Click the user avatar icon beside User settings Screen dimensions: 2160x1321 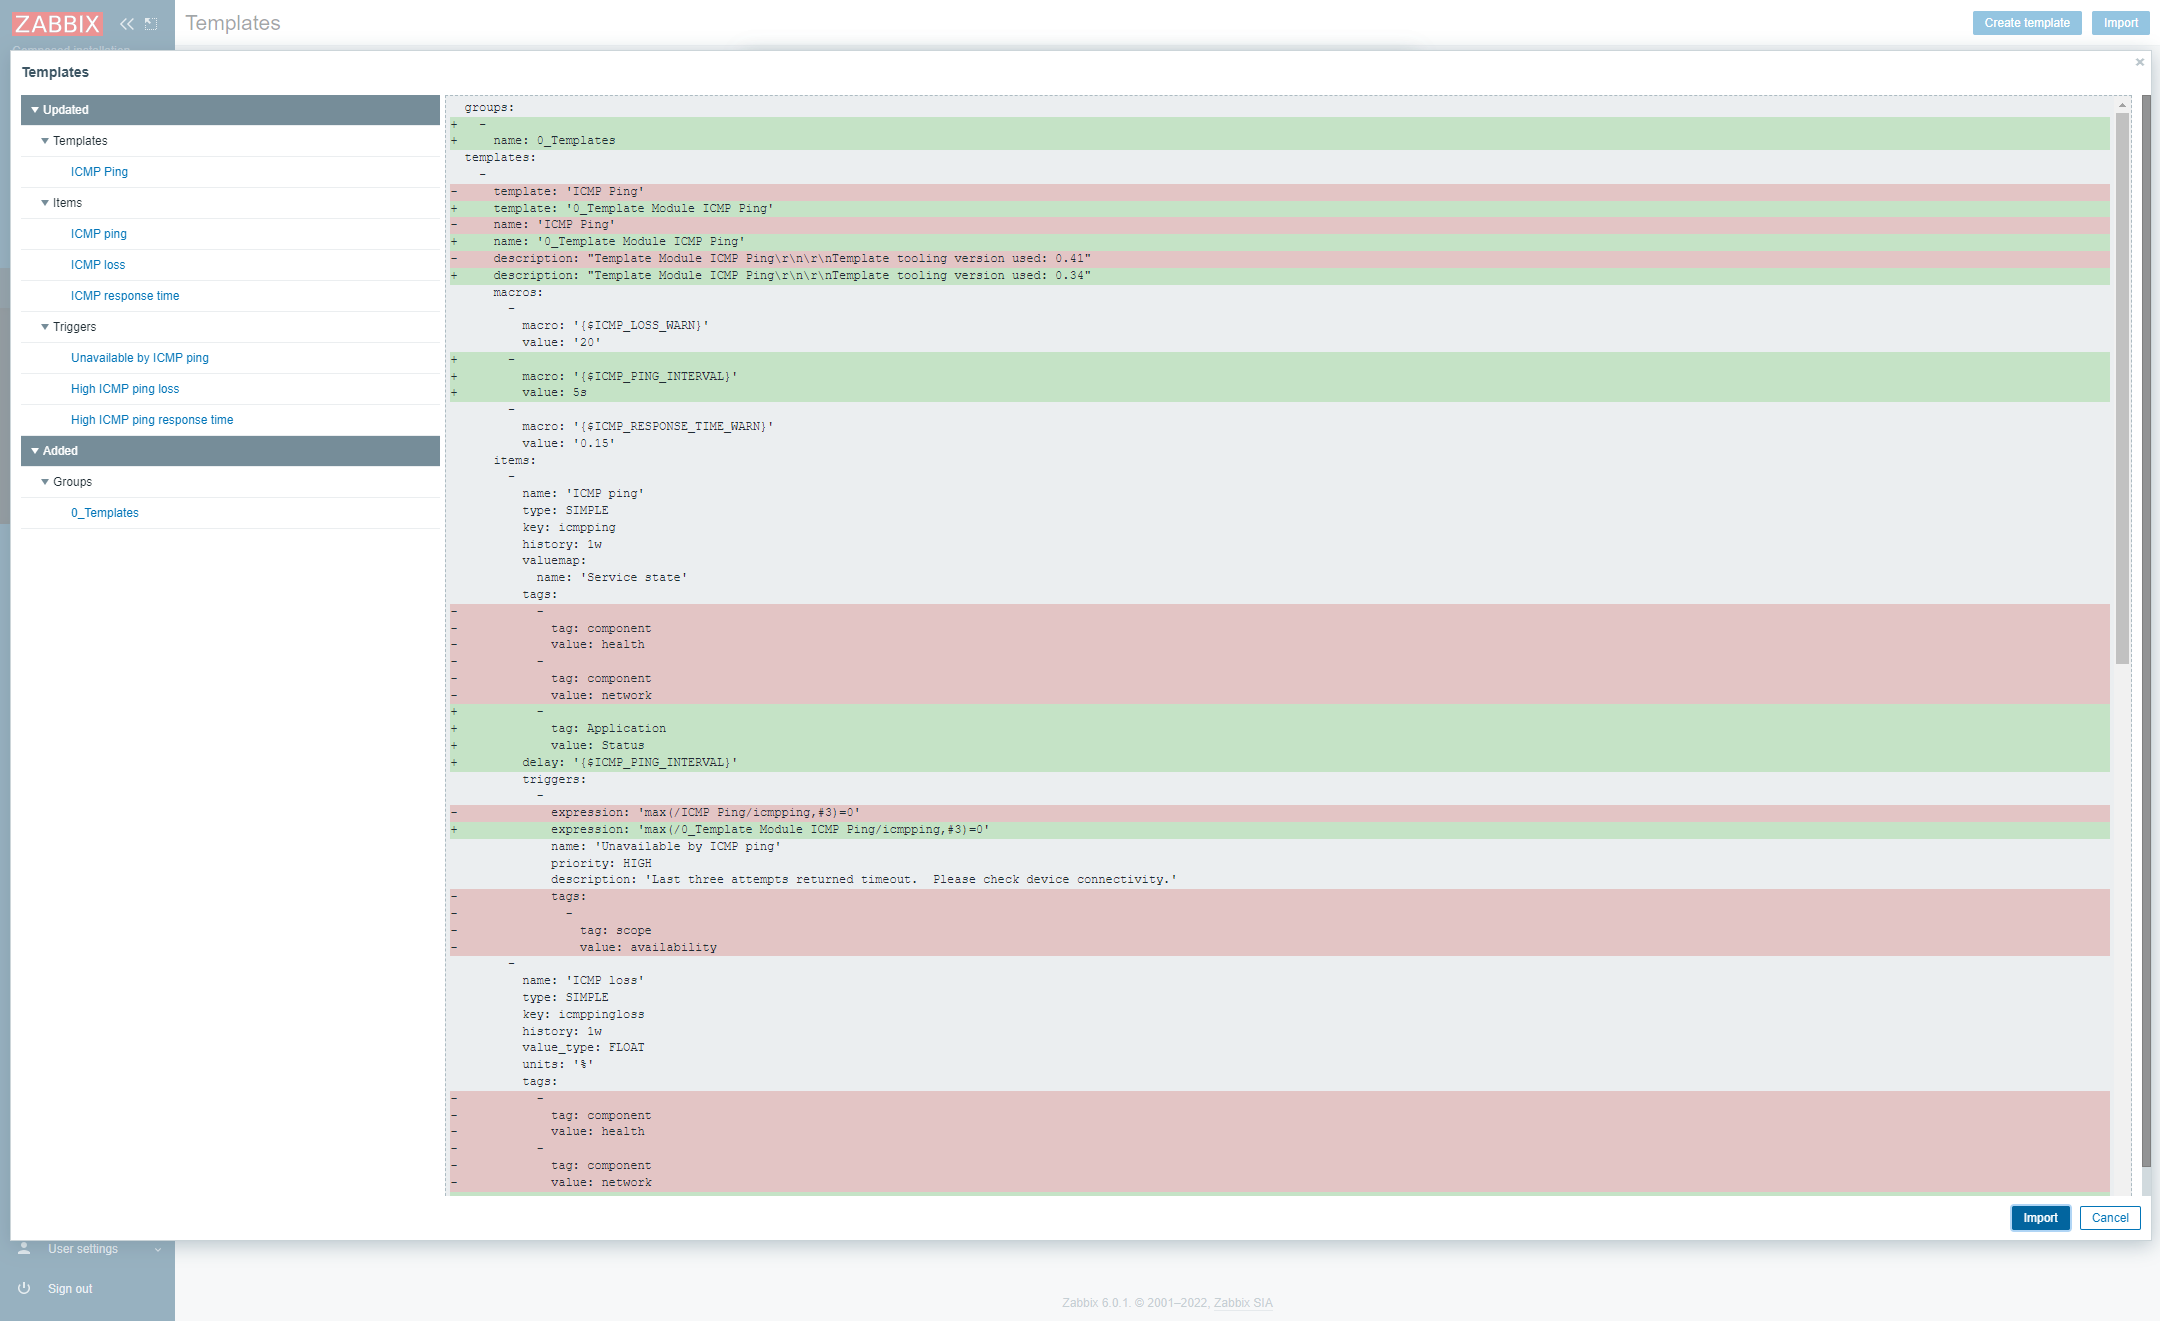[x=22, y=1248]
